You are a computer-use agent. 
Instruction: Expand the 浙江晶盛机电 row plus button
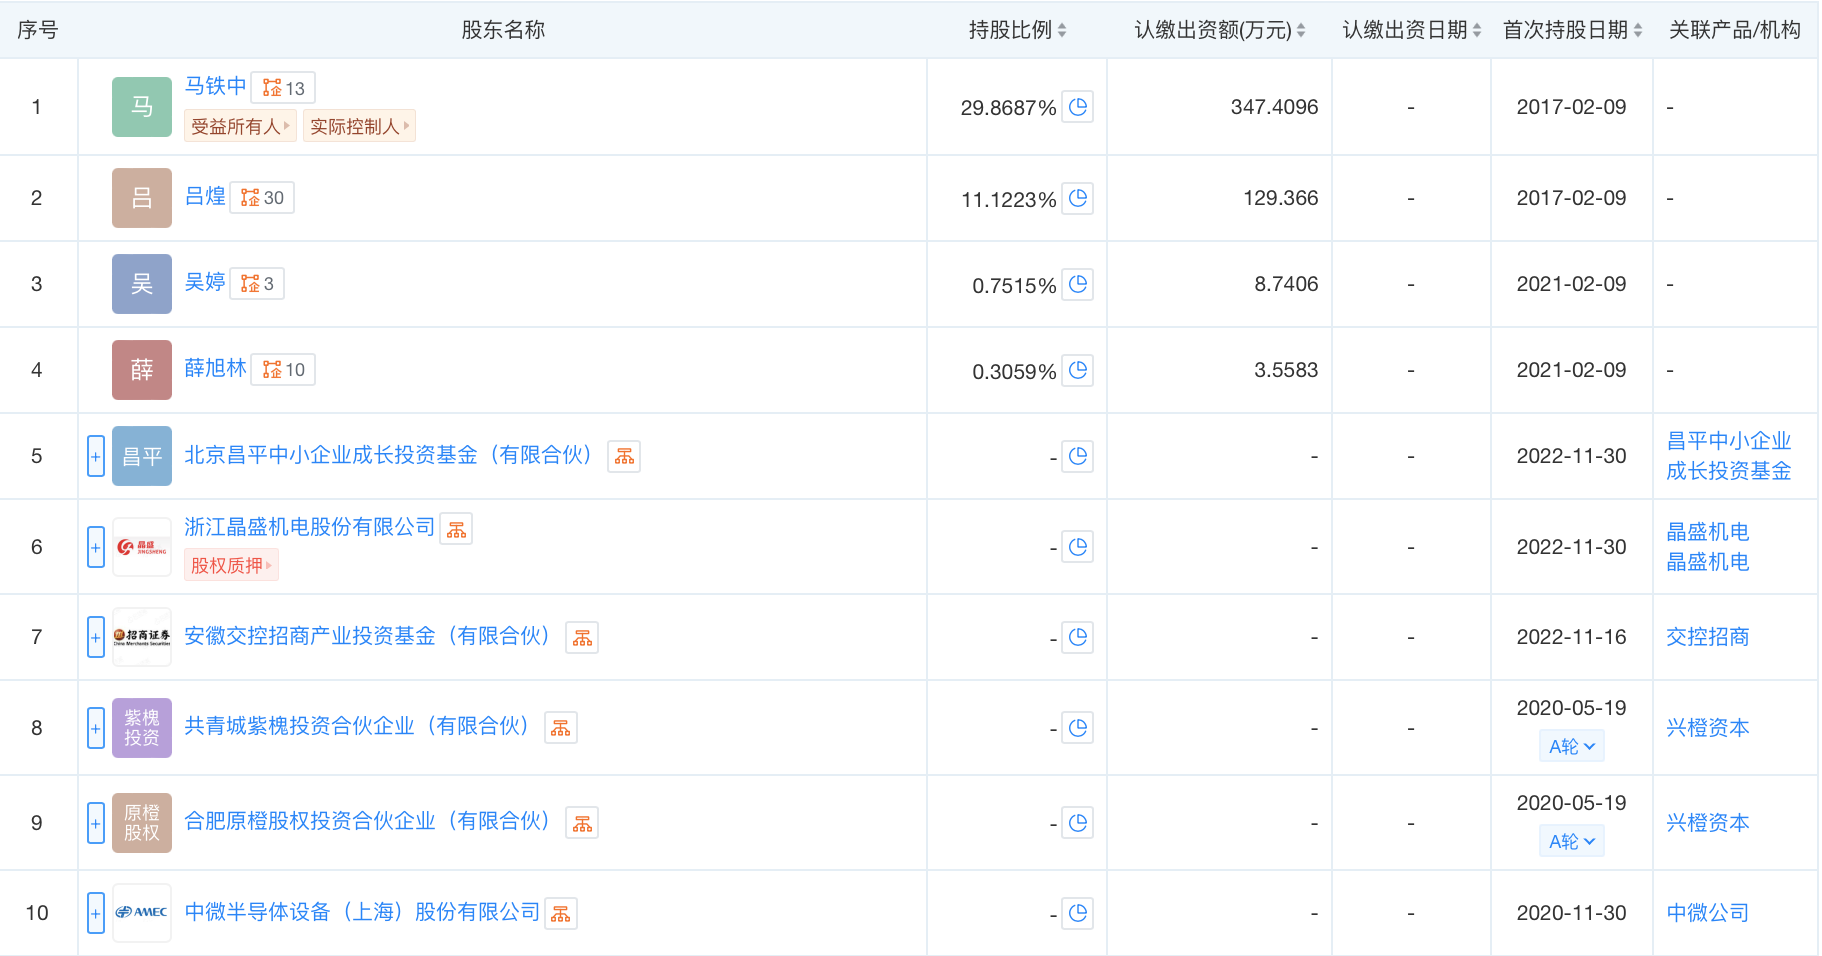96,547
